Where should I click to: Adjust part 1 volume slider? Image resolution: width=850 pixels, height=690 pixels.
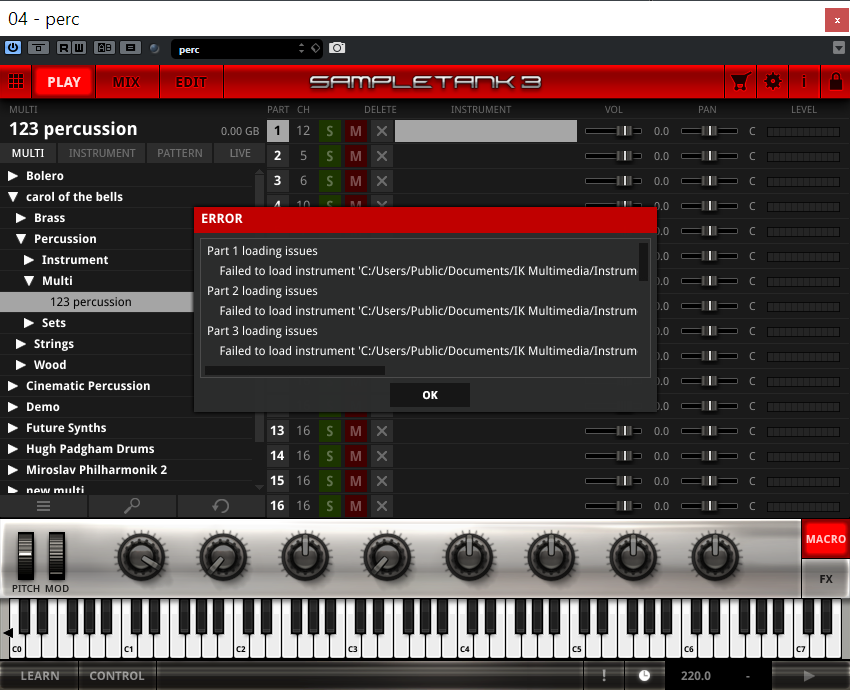pyautogui.click(x=613, y=131)
